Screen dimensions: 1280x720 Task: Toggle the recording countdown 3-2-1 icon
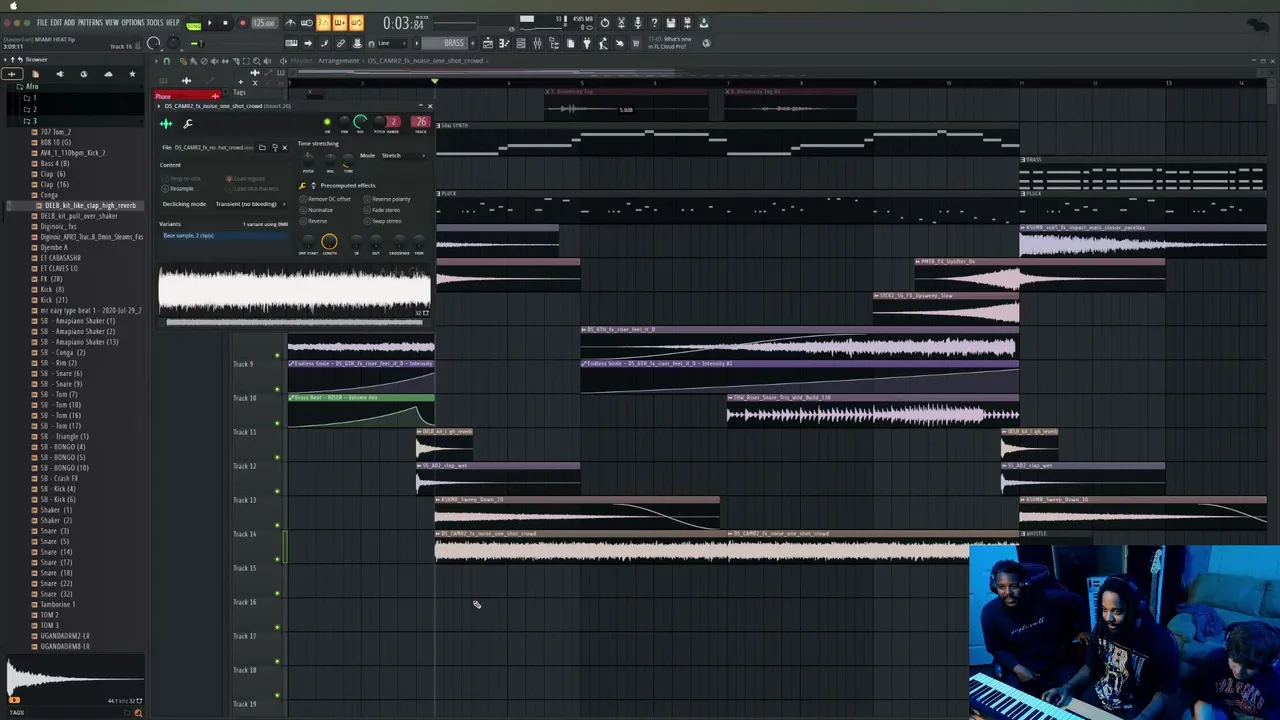point(323,22)
